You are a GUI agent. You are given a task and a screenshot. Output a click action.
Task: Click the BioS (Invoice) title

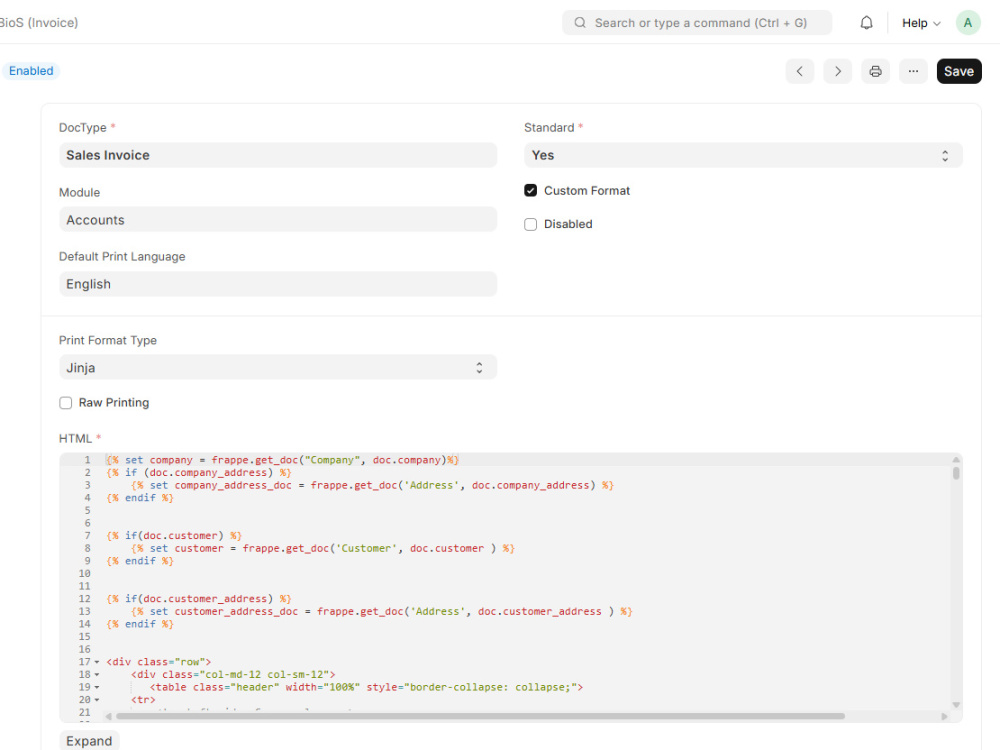coord(39,22)
